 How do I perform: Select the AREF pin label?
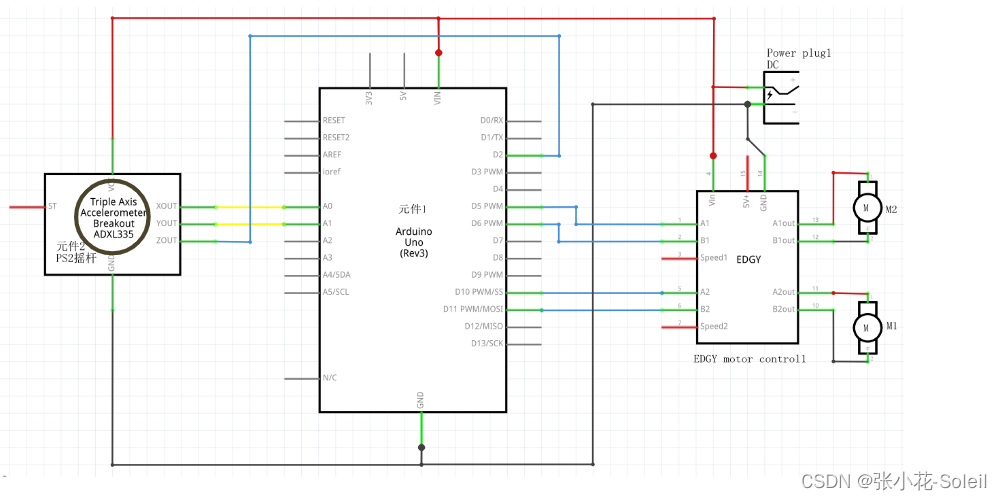[x=334, y=155]
